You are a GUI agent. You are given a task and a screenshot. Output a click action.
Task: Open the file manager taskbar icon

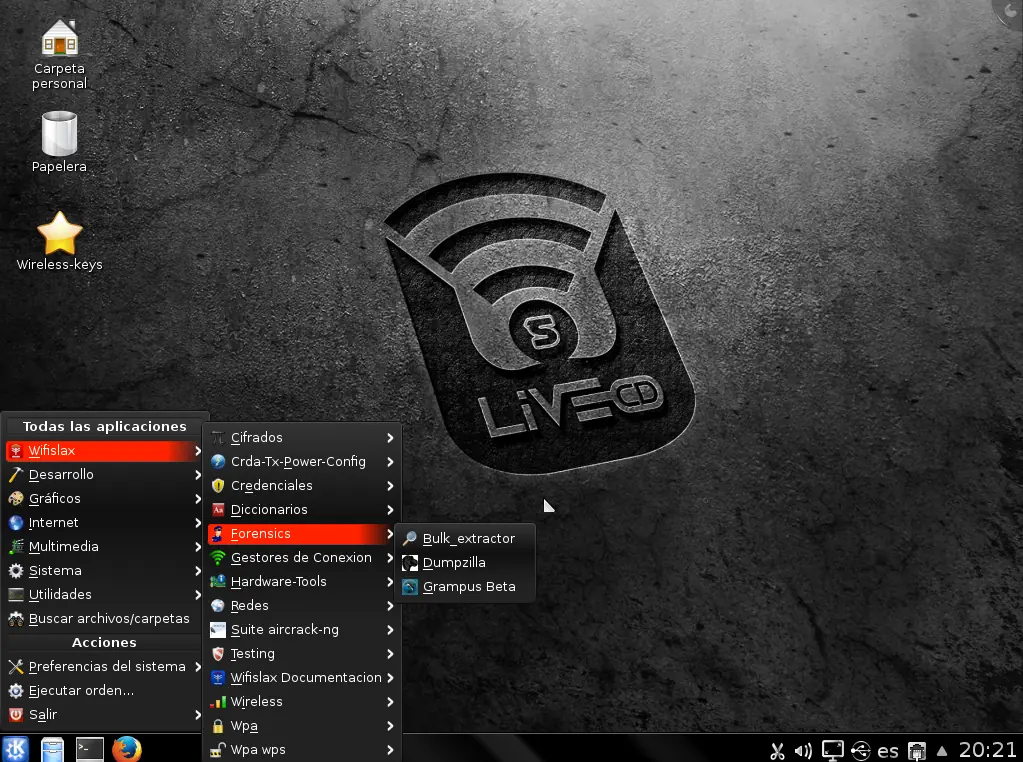click(x=52, y=749)
